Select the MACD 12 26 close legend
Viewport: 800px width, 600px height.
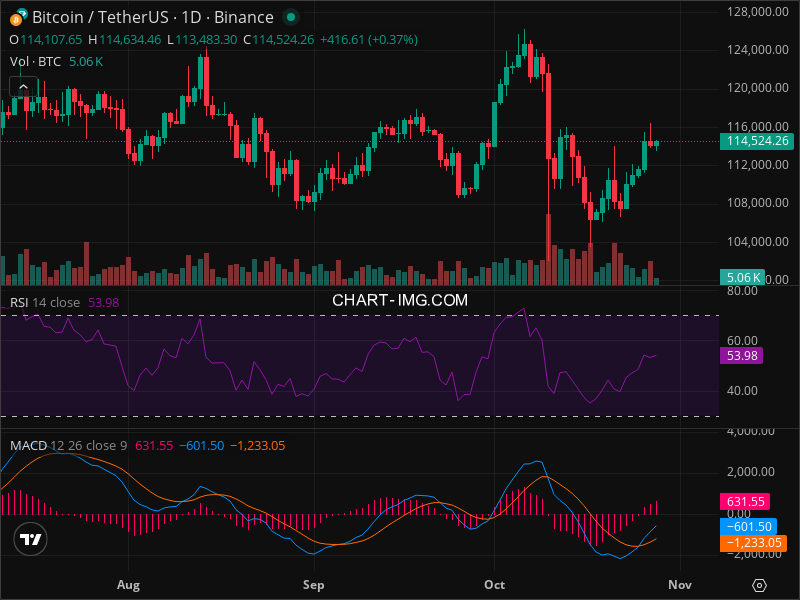68,445
